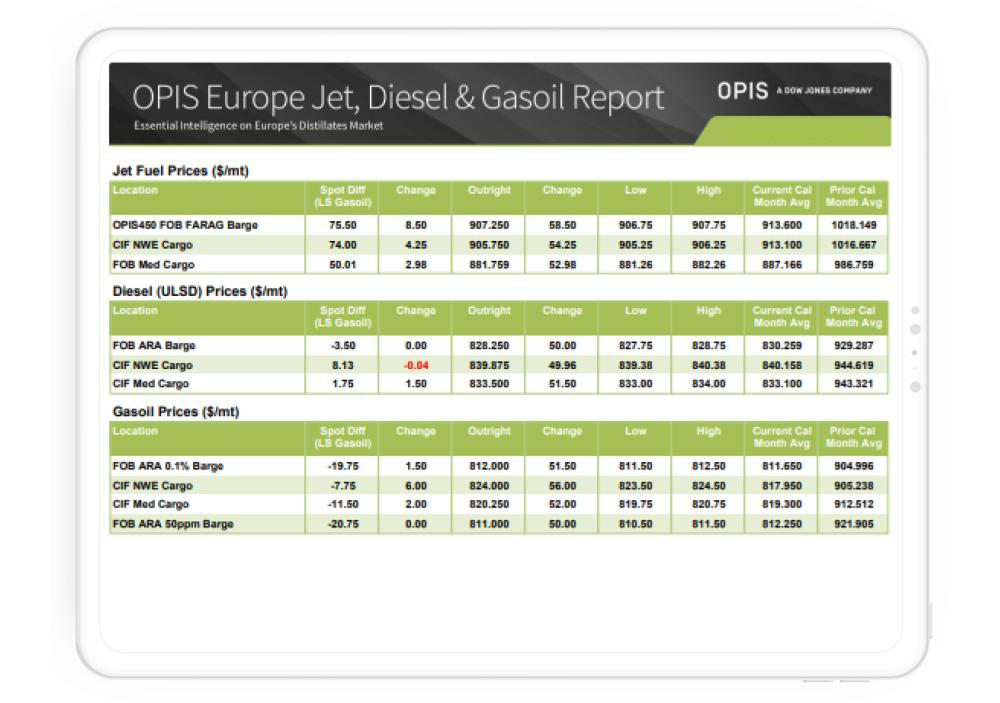Click the current month average '913.100'

tap(781, 245)
